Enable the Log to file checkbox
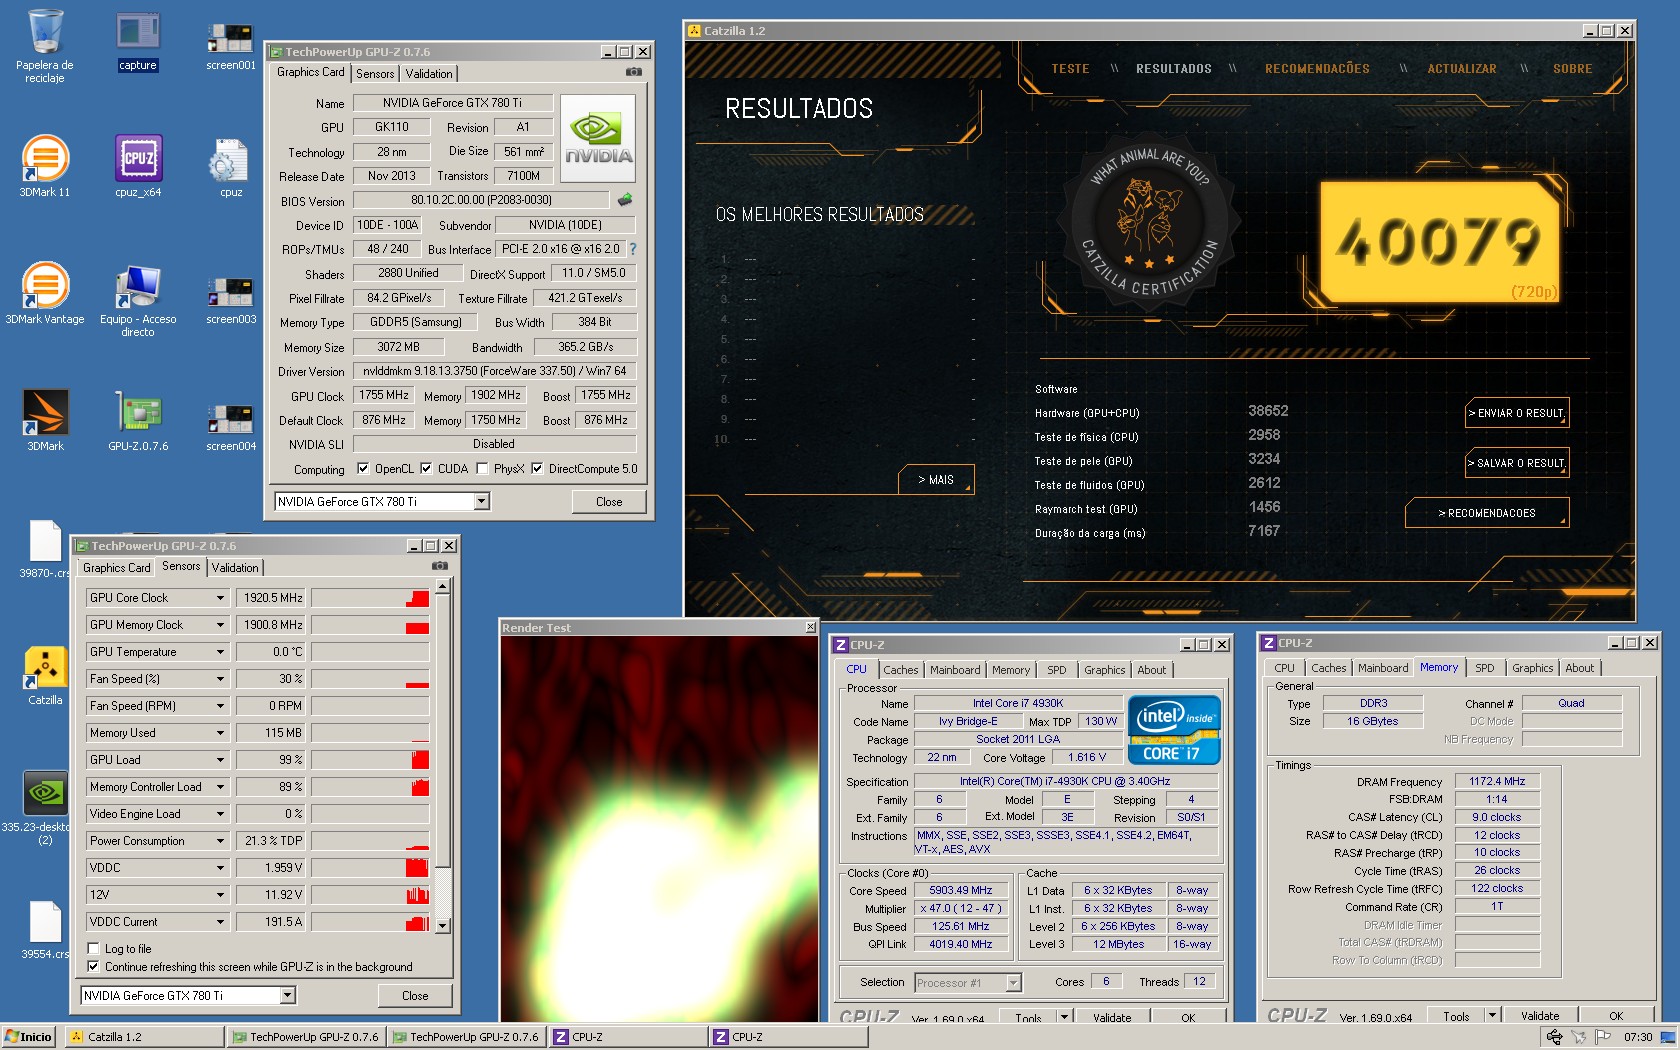The width and height of the screenshot is (1680, 1050). click(93, 948)
